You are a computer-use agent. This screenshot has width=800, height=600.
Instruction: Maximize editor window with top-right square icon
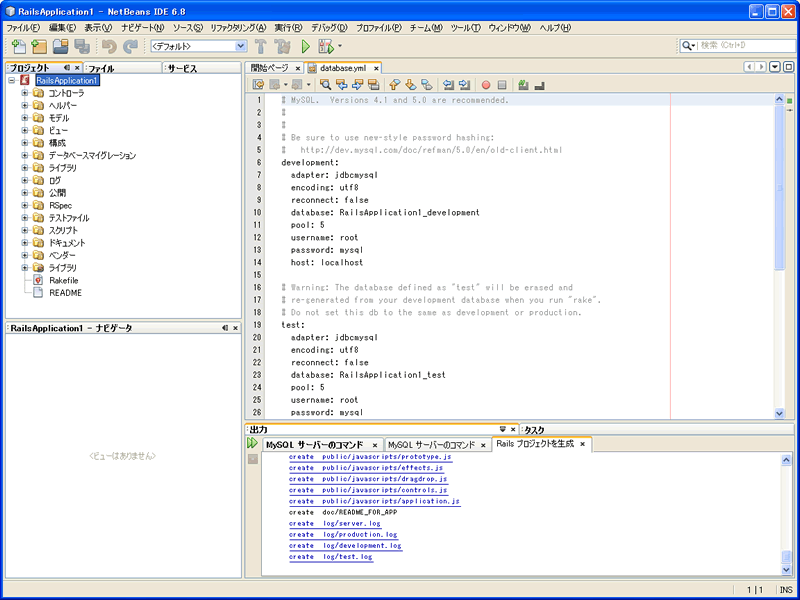click(788, 67)
